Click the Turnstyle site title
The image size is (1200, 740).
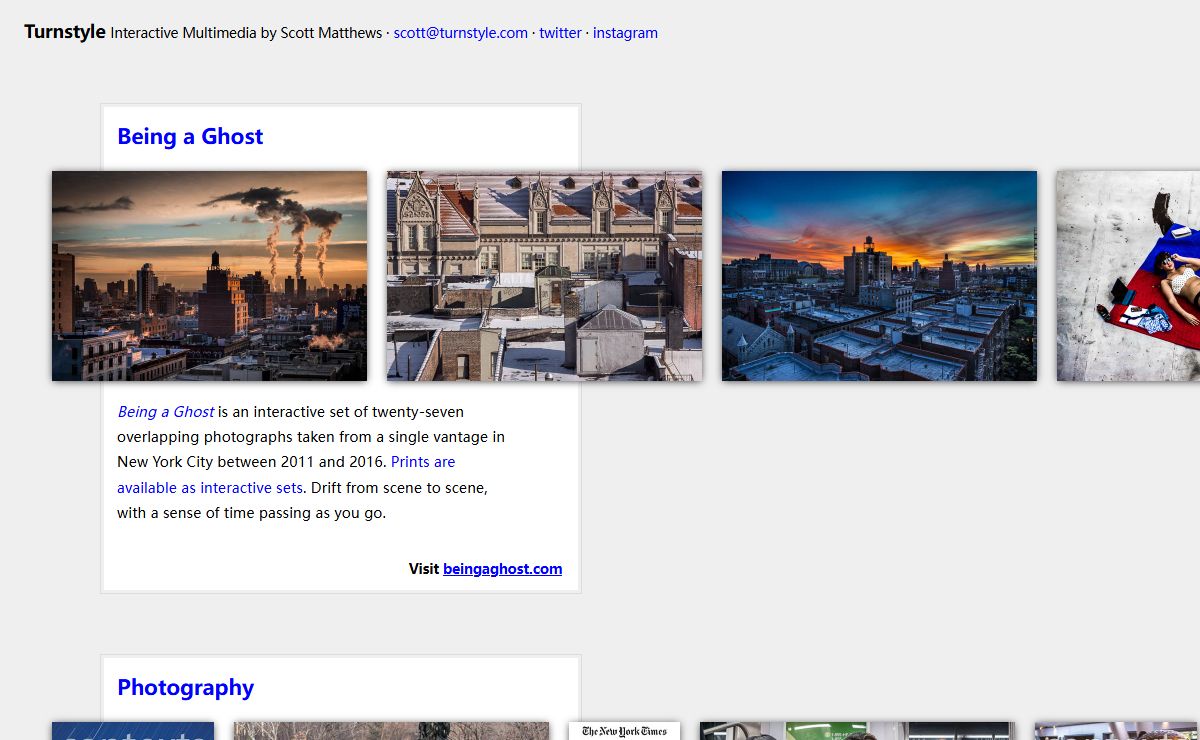coord(65,32)
